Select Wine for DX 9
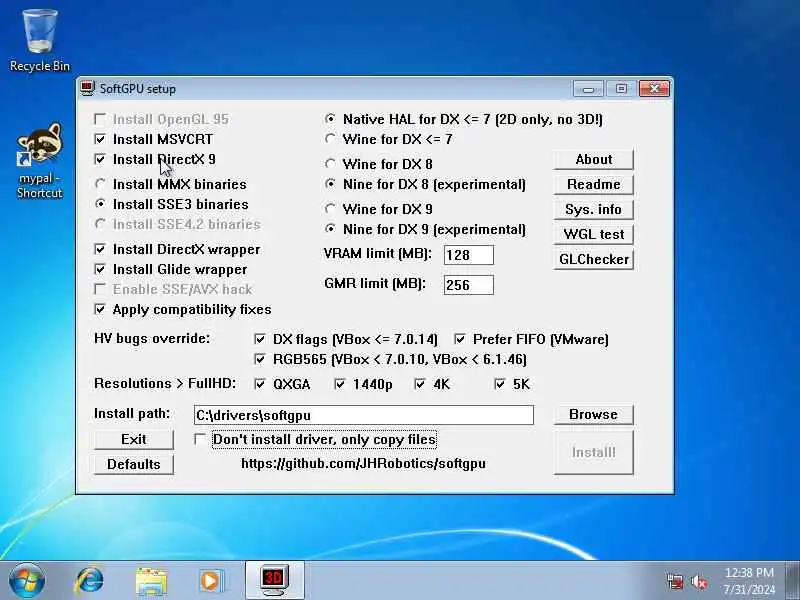Viewport: 800px width, 600px height. point(331,209)
